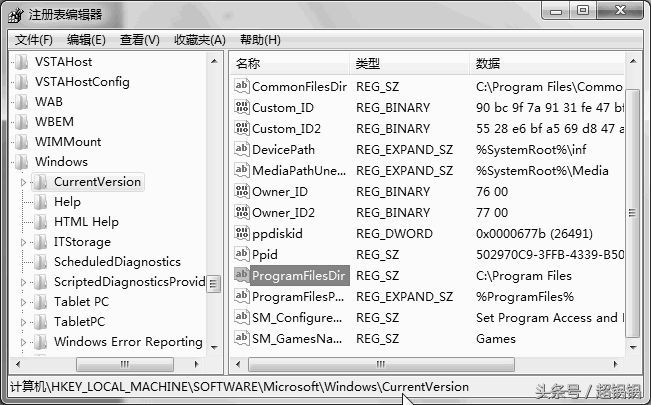Expand the Windows Error Reporting node

click(x=23, y=341)
